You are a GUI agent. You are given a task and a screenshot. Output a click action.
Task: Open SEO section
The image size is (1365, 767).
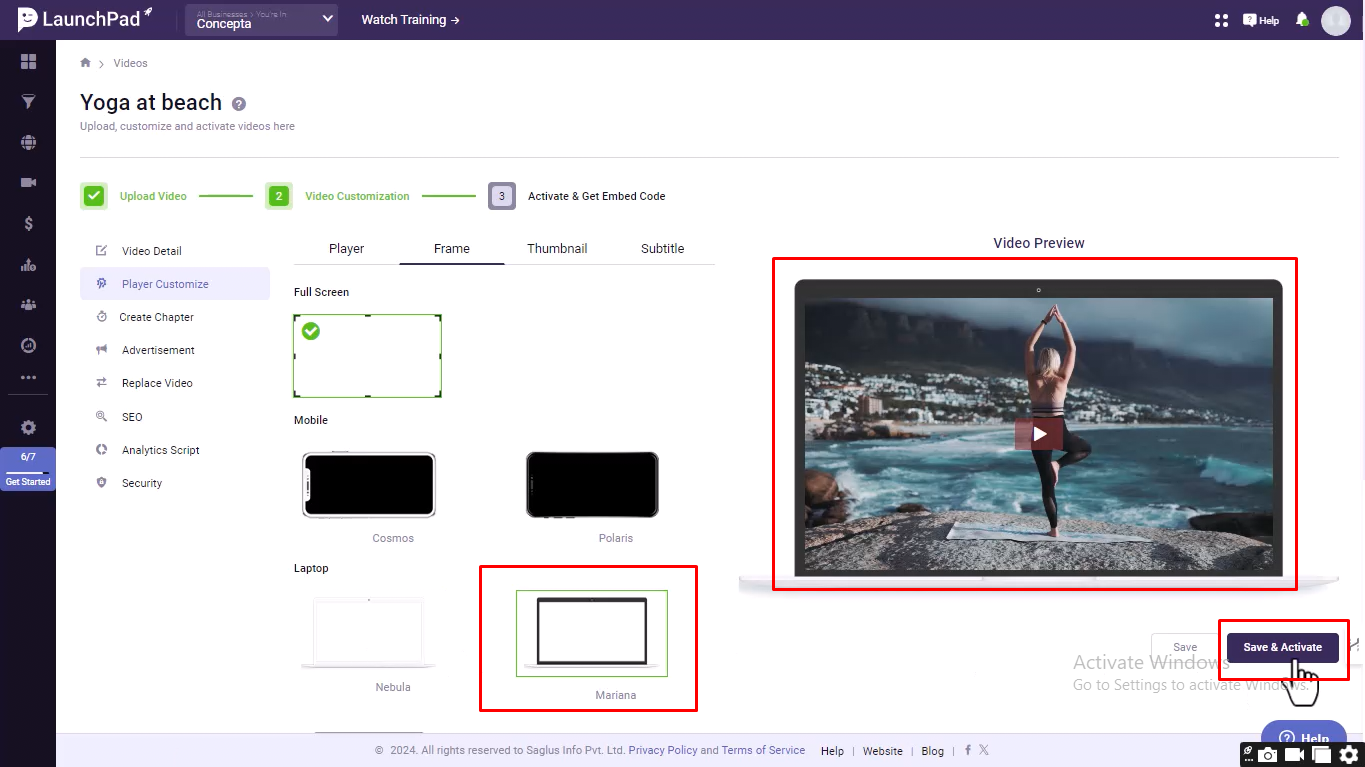point(175,417)
